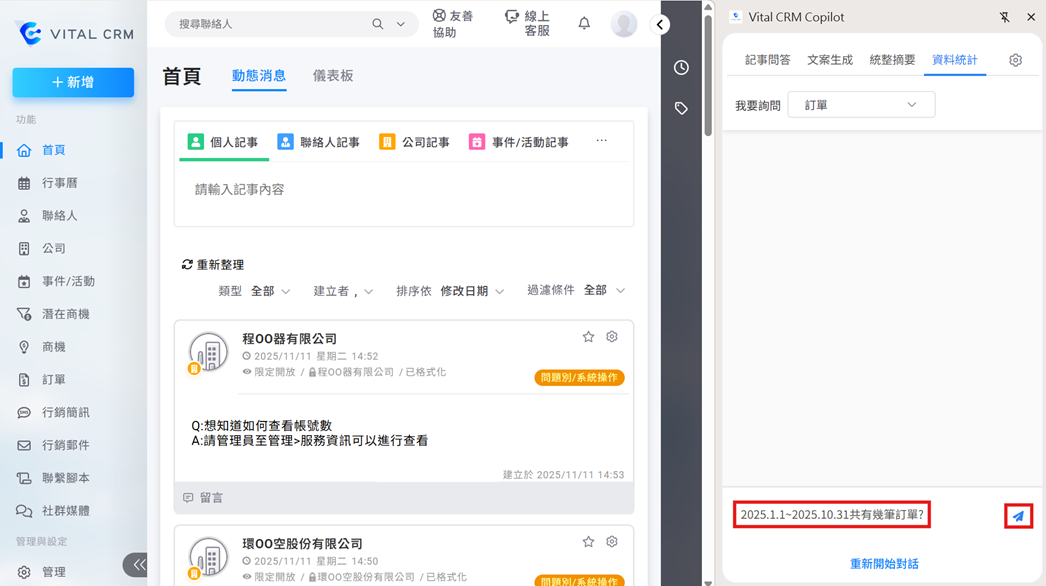
Task: Pin the Vital CRM Copilot panel
Action: click(x=1005, y=17)
